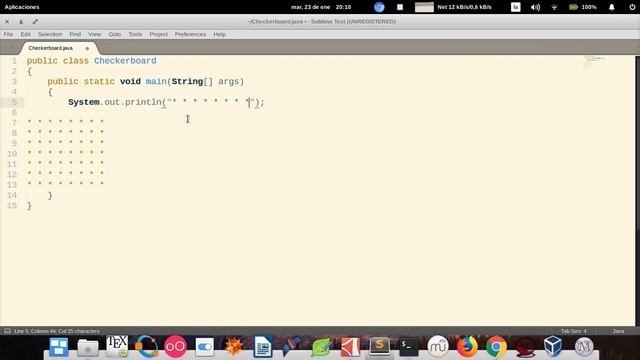This screenshot has width=640, height=360.
Task: Open the Goto menu
Action: [114, 34]
